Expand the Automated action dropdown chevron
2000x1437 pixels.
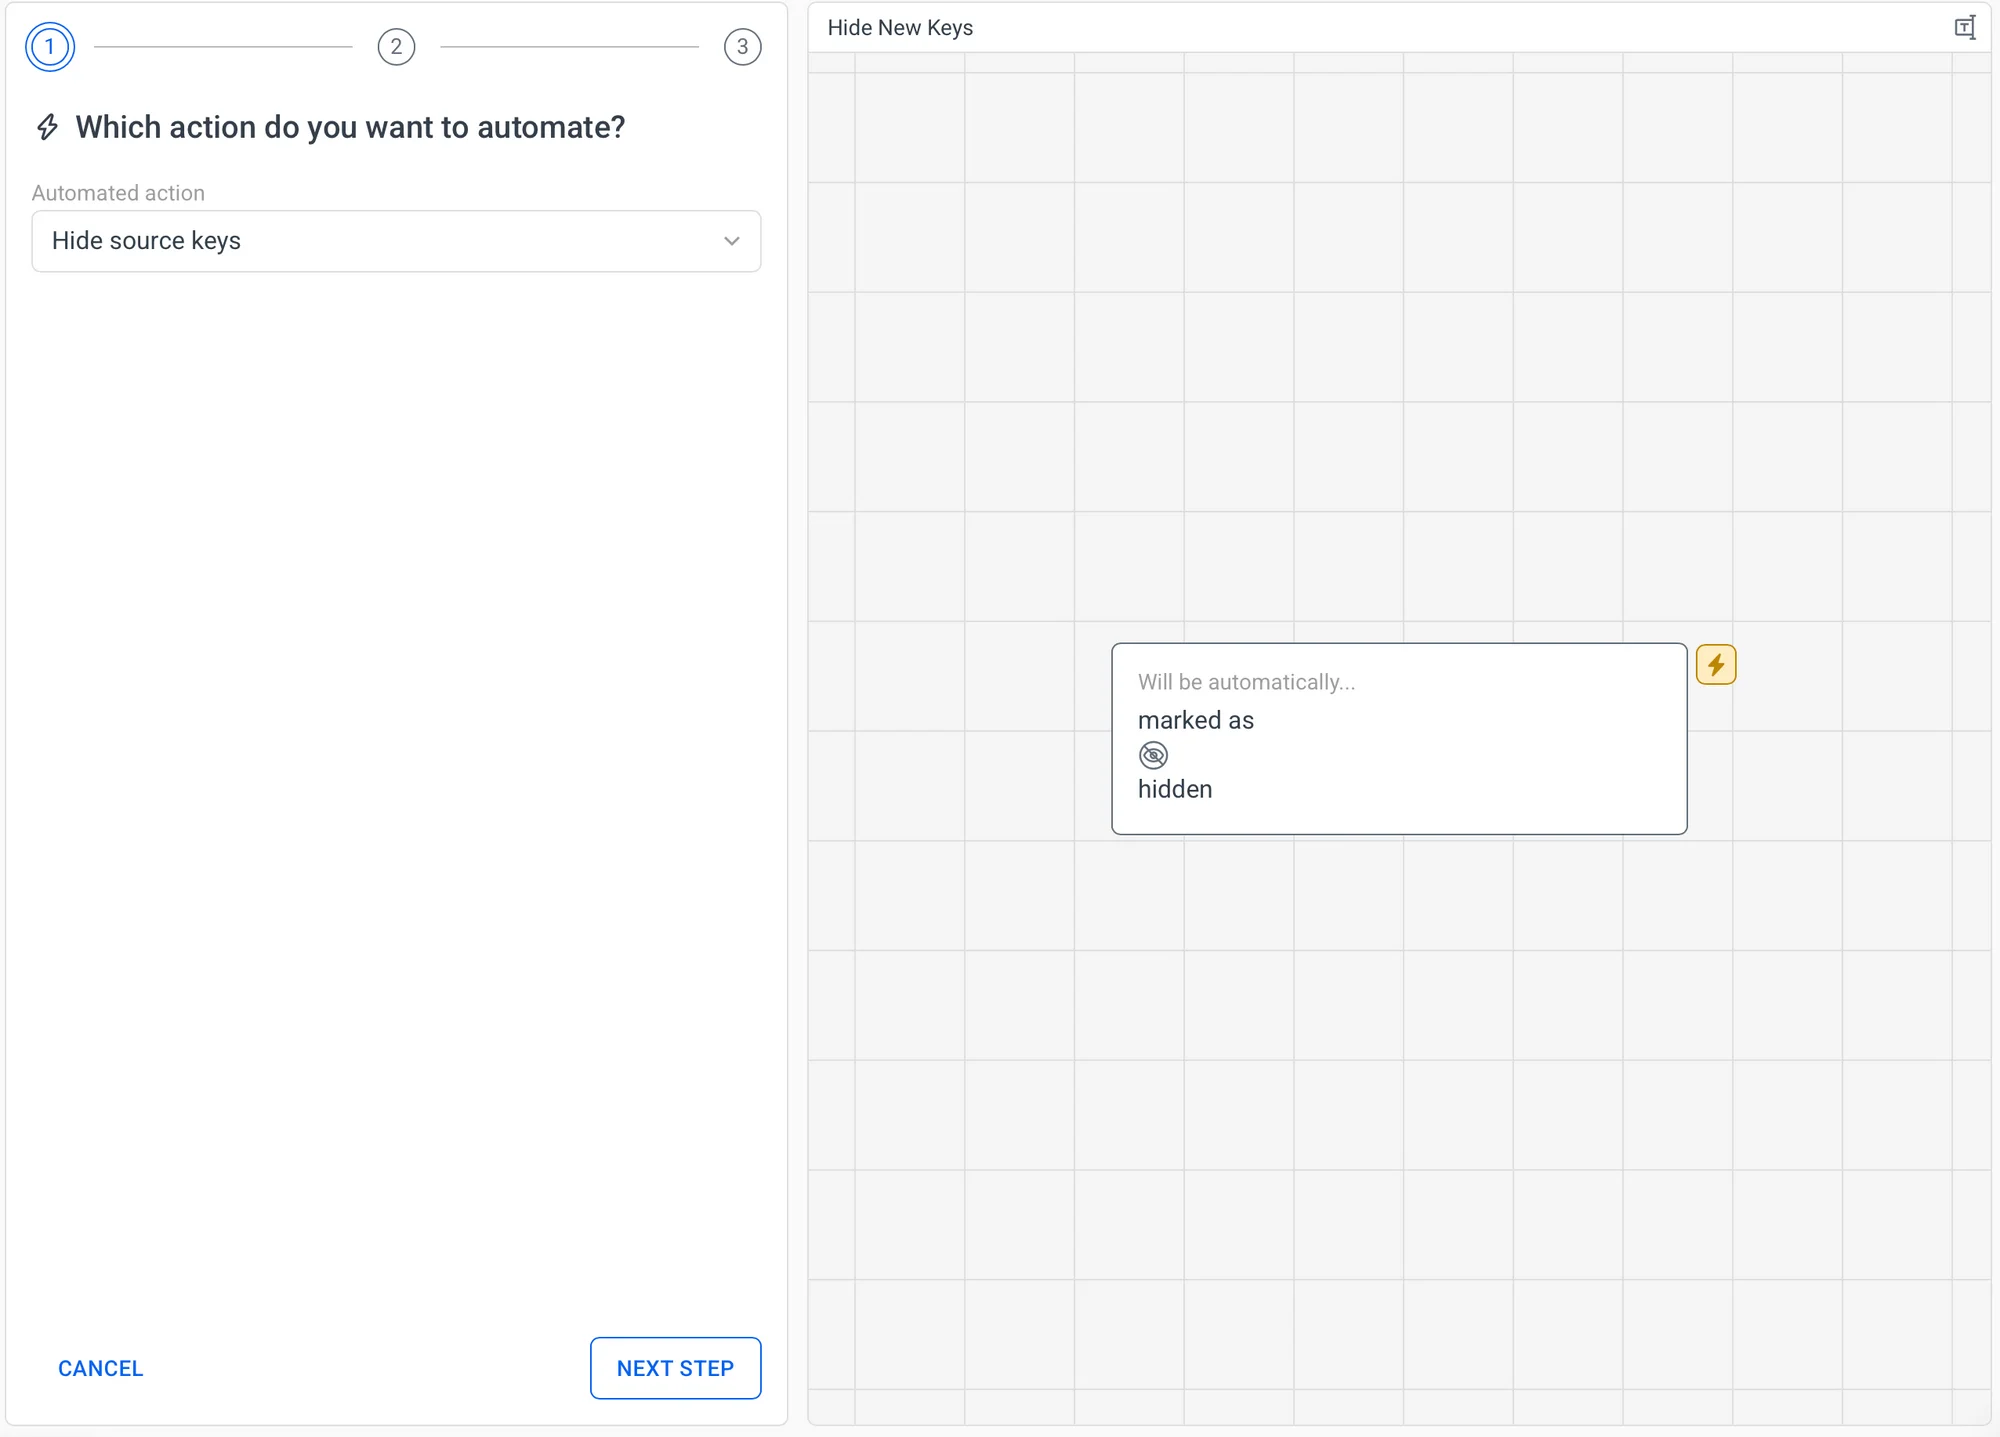[732, 241]
